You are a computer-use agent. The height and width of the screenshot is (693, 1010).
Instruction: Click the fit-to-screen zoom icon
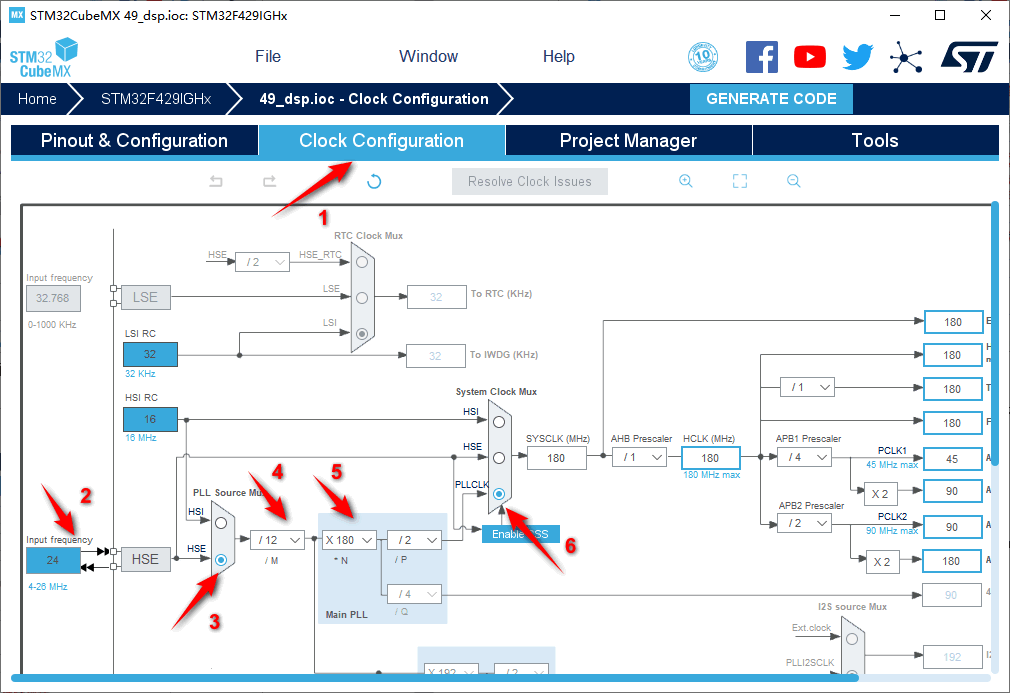[740, 181]
